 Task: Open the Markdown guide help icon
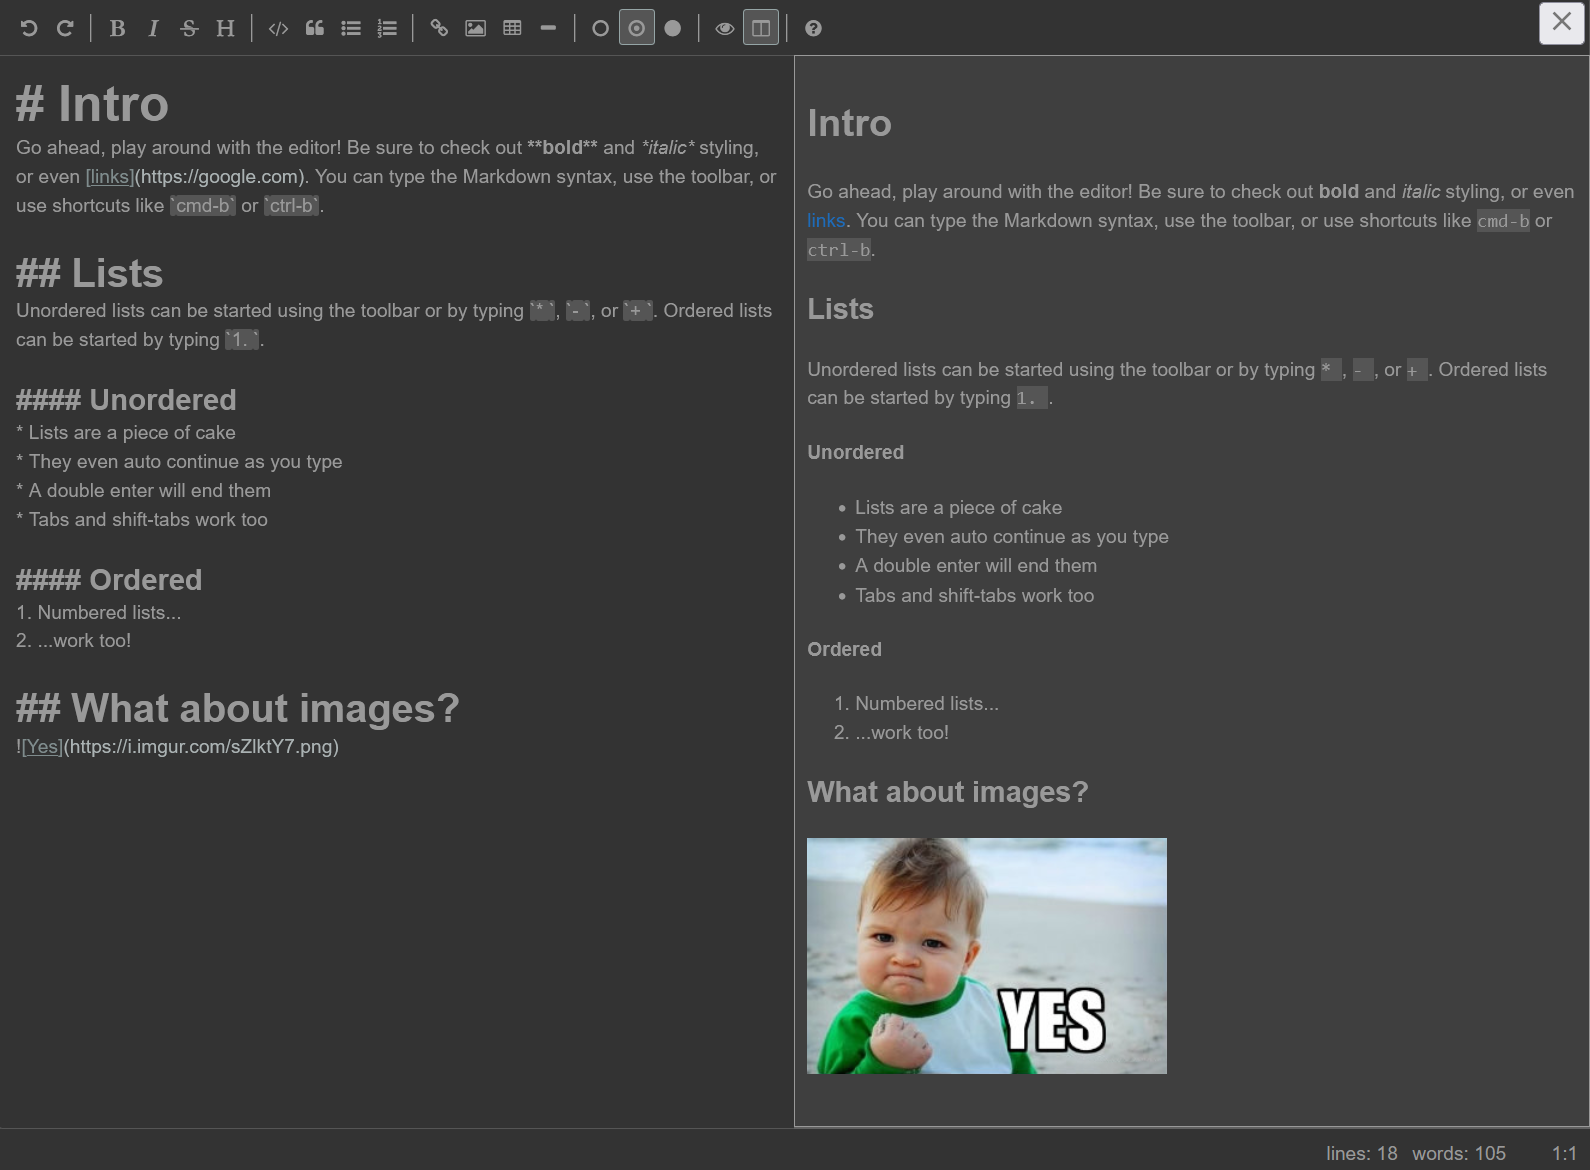pyautogui.click(x=813, y=28)
